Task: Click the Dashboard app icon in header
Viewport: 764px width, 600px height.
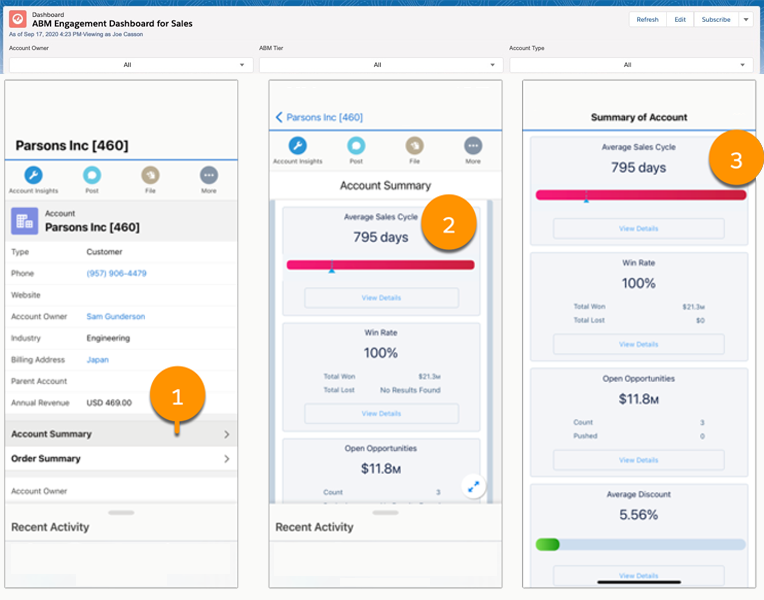Action: point(17,19)
